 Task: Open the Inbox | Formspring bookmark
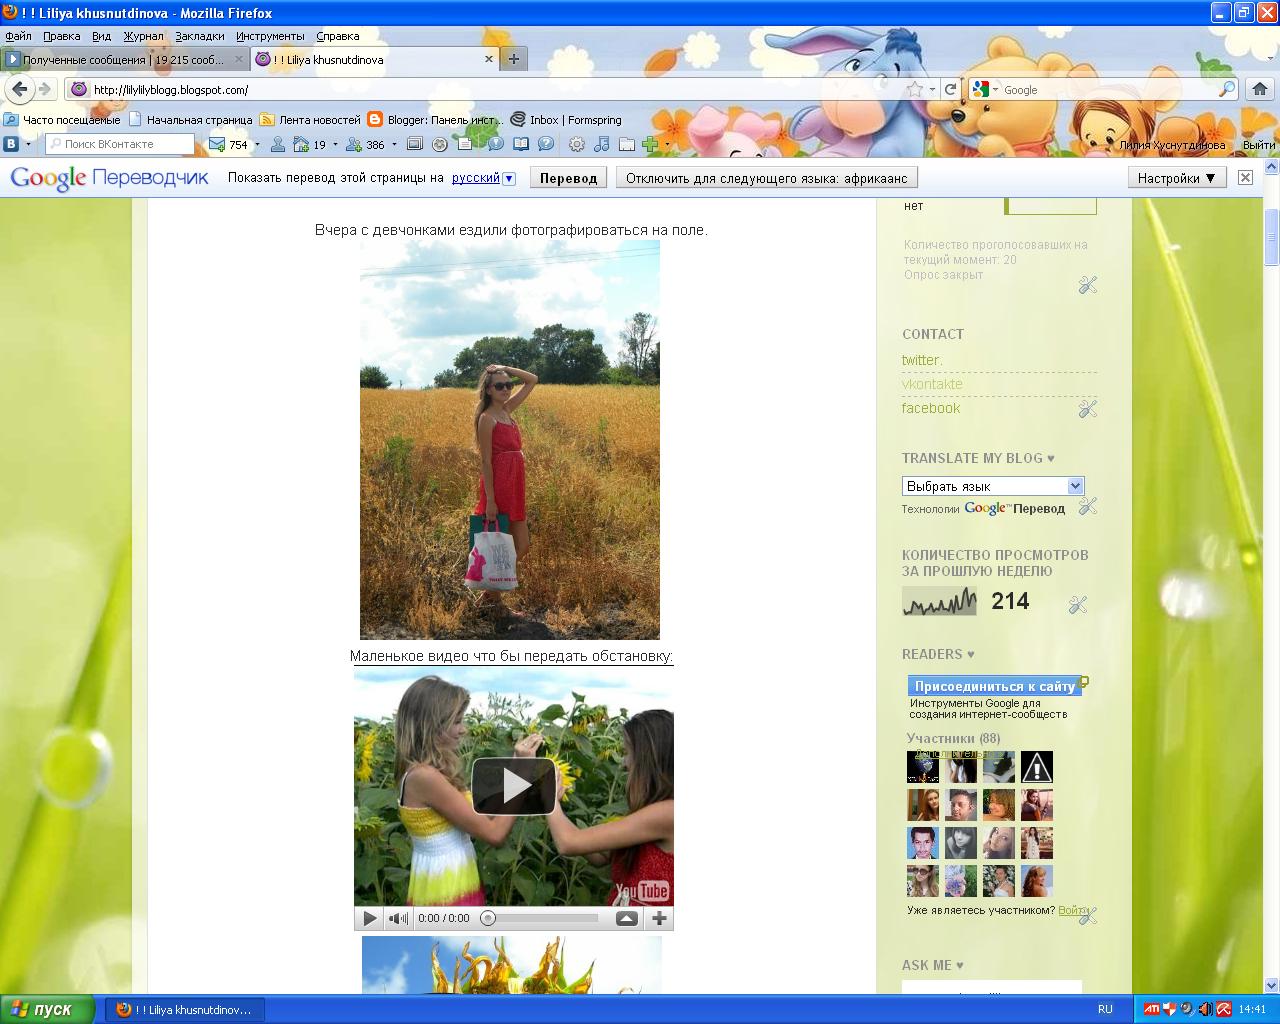566,119
